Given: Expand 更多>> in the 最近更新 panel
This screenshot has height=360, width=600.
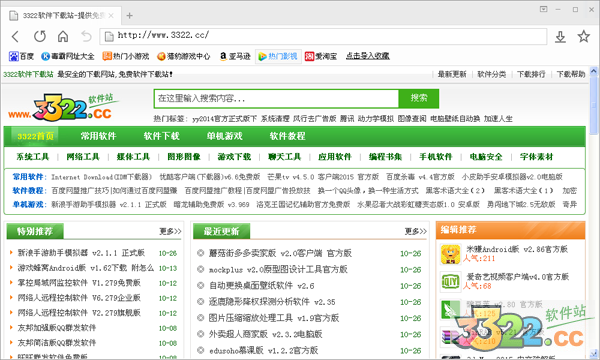Looking at the screenshot, I should pyautogui.click(x=416, y=231).
